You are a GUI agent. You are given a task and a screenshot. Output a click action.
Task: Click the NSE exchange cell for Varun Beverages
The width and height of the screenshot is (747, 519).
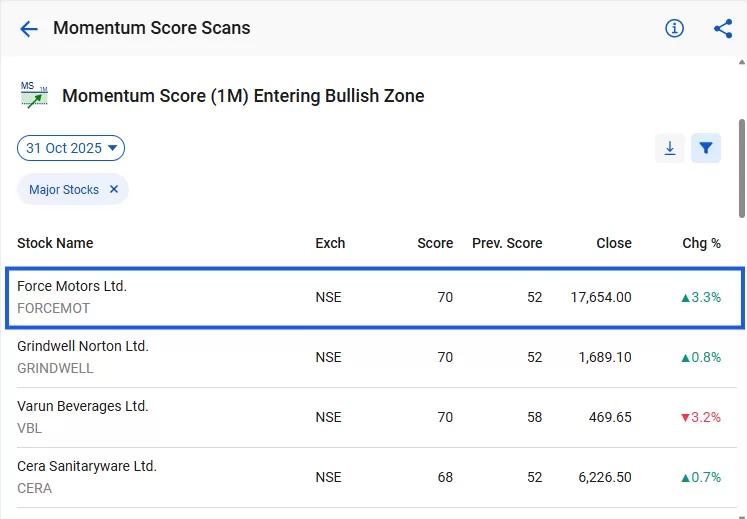(x=328, y=417)
